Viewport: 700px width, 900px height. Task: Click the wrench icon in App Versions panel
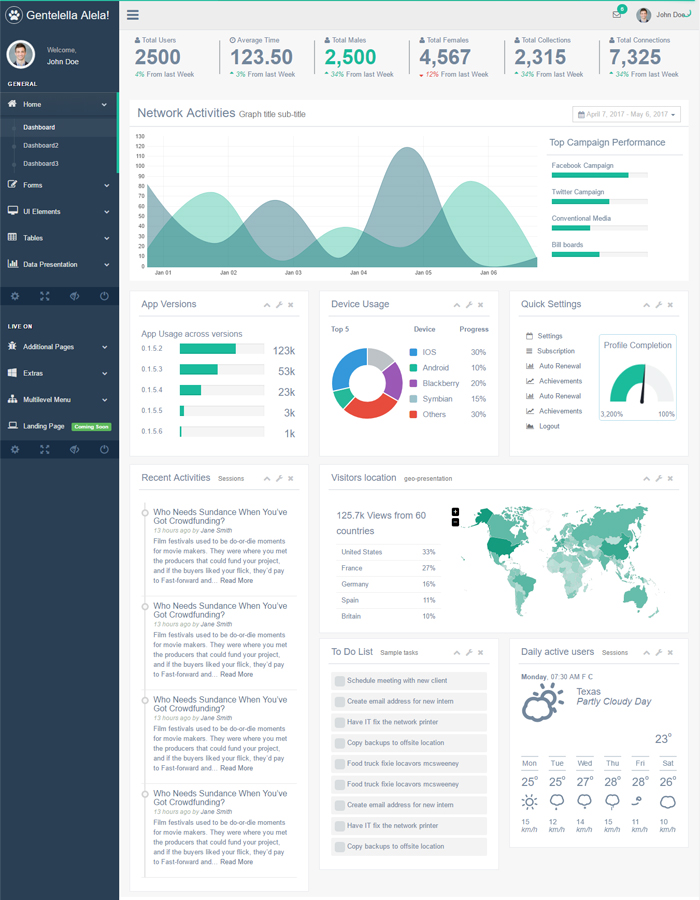pos(279,305)
